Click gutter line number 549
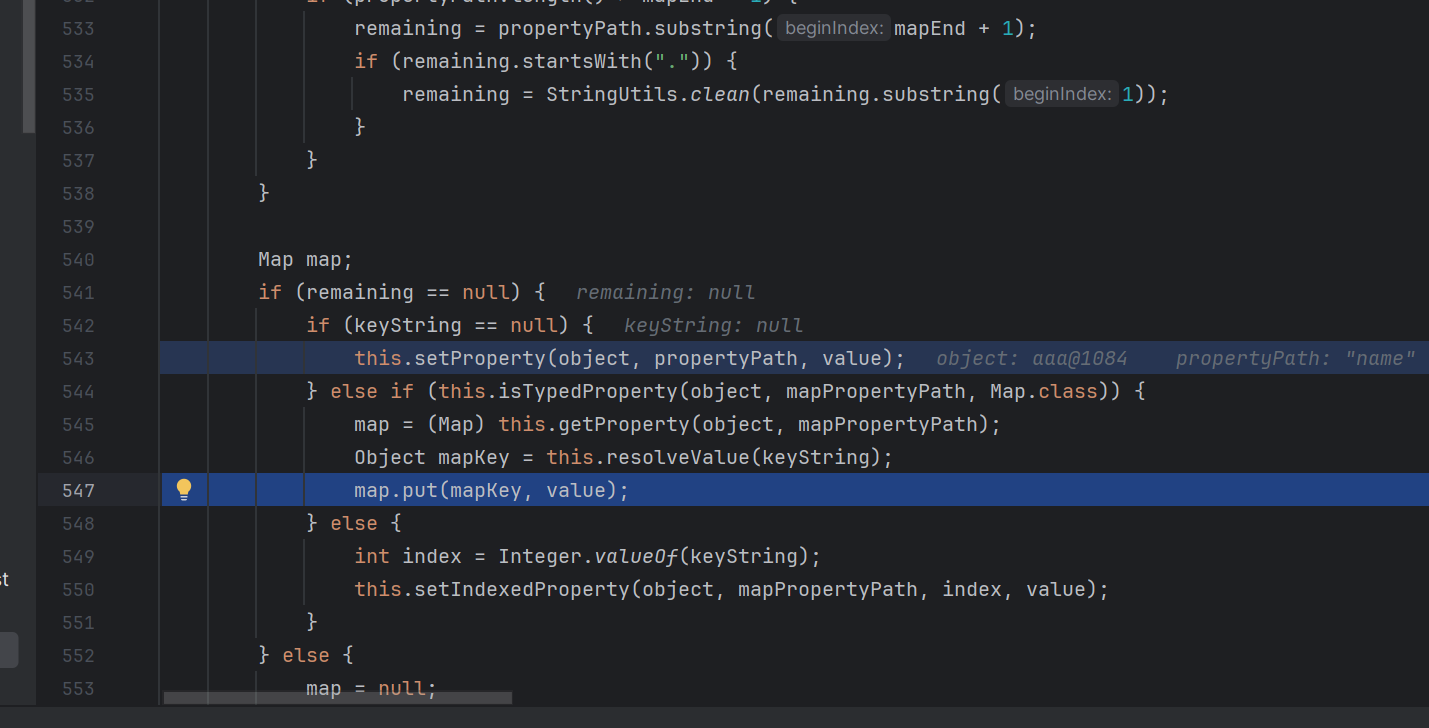 pos(78,556)
